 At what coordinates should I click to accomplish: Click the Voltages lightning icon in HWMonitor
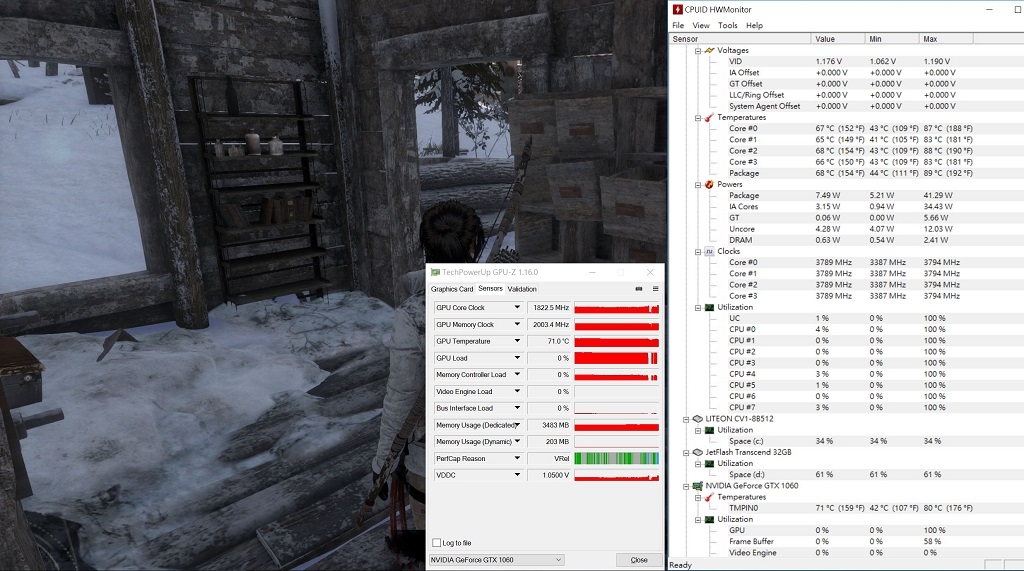709,50
